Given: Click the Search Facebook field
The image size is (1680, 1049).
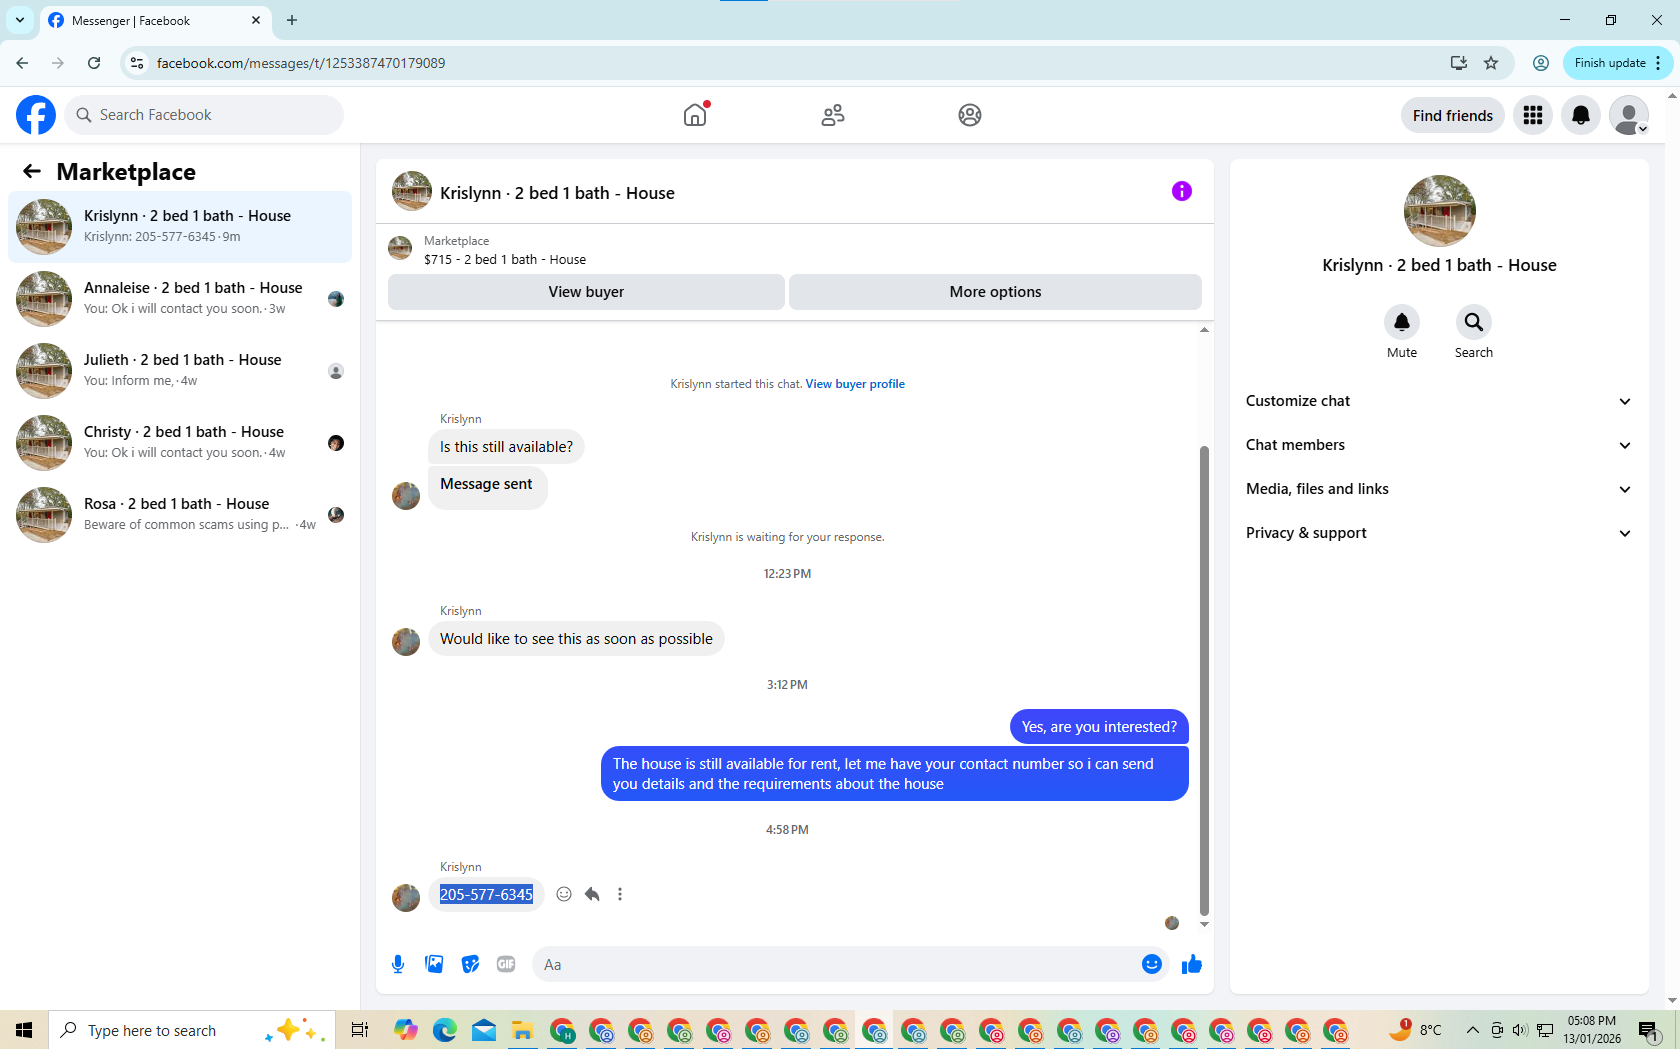Looking at the screenshot, I should (x=204, y=115).
